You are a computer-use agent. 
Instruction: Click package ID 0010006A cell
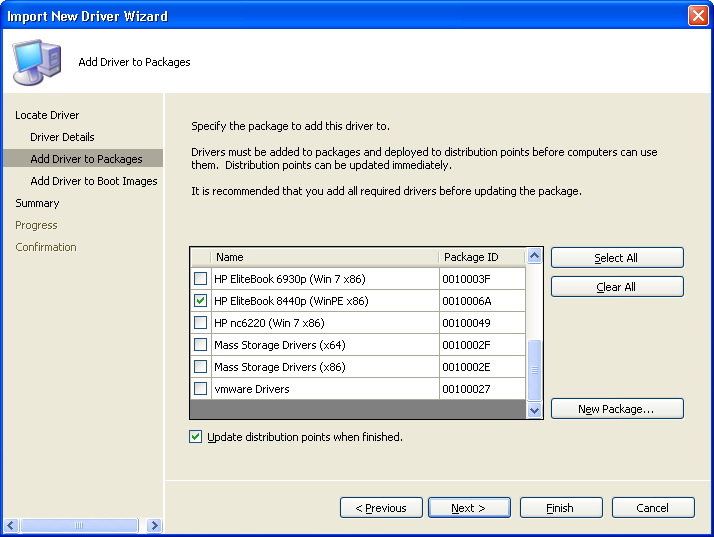pyautogui.click(x=482, y=301)
